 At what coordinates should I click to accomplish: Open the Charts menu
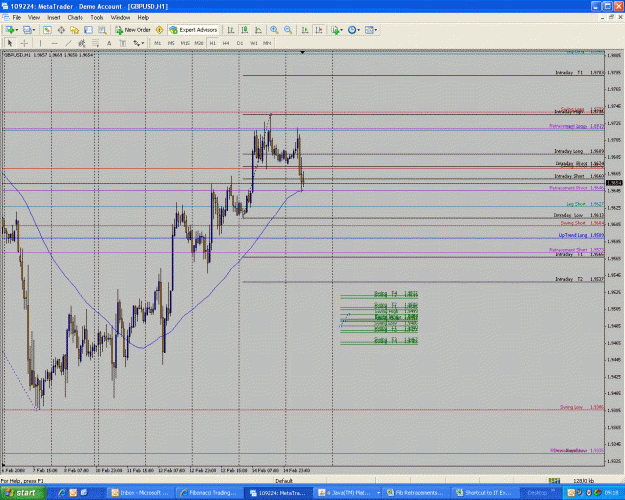75,18
